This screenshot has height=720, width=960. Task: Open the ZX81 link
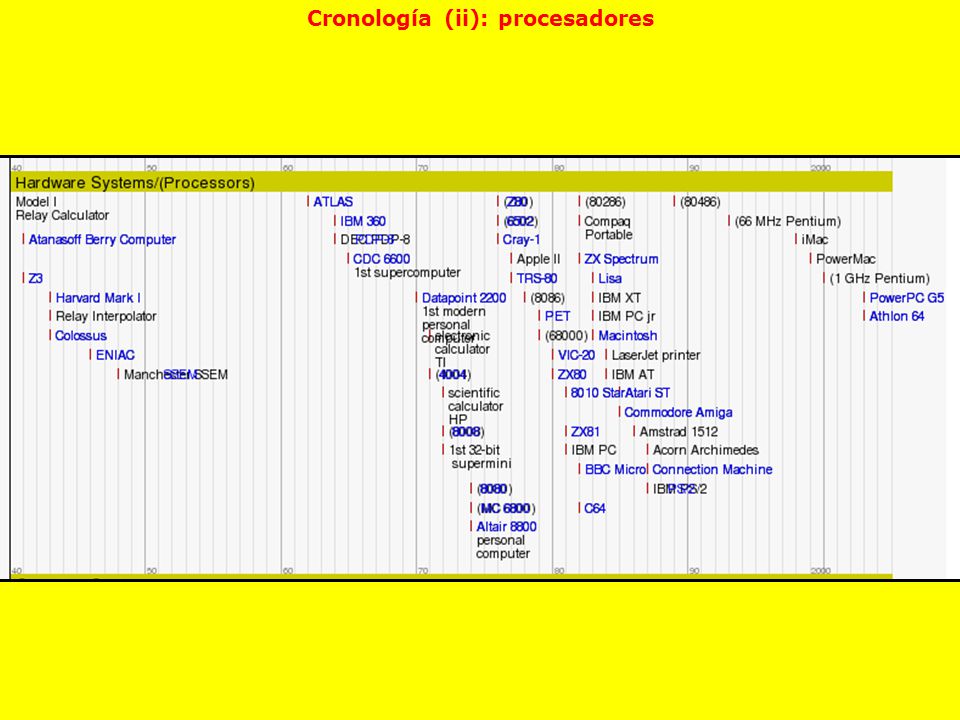click(585, 432)
